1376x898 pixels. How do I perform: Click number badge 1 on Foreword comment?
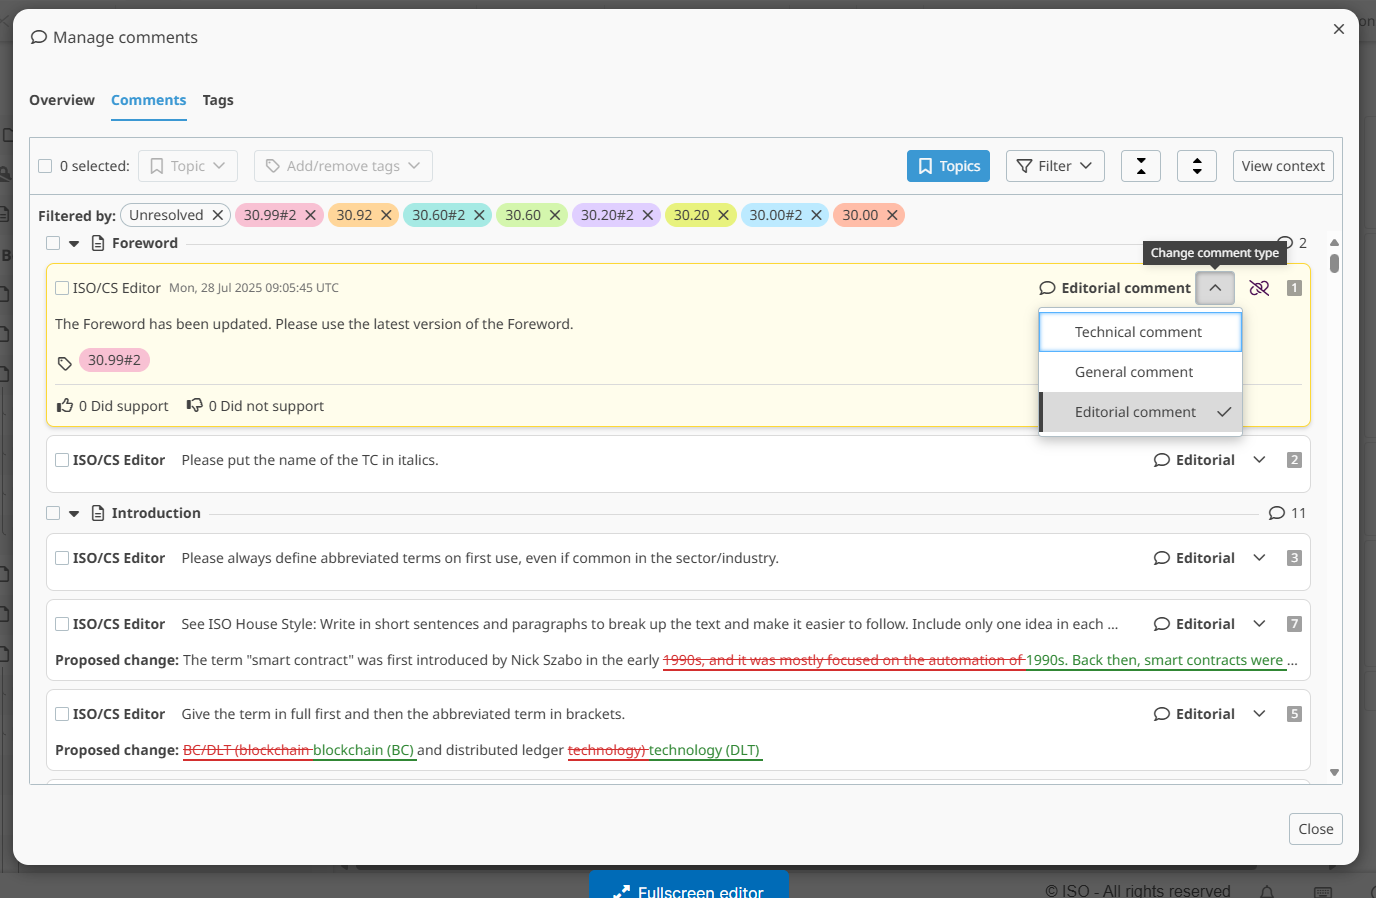point(1294,288)
